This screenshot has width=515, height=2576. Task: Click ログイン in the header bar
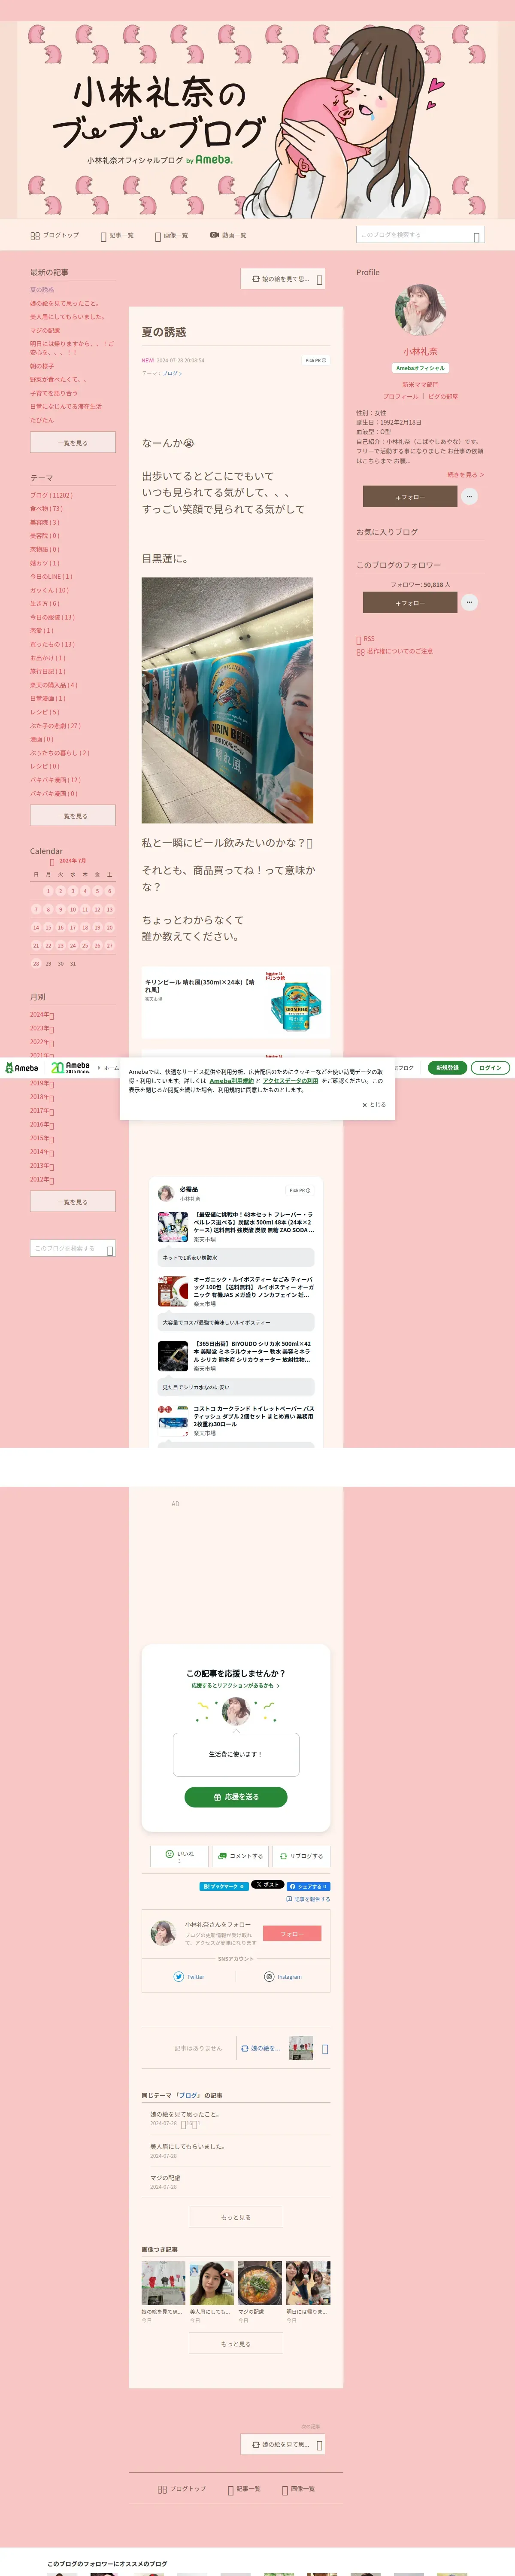(x=490, y=1068)
